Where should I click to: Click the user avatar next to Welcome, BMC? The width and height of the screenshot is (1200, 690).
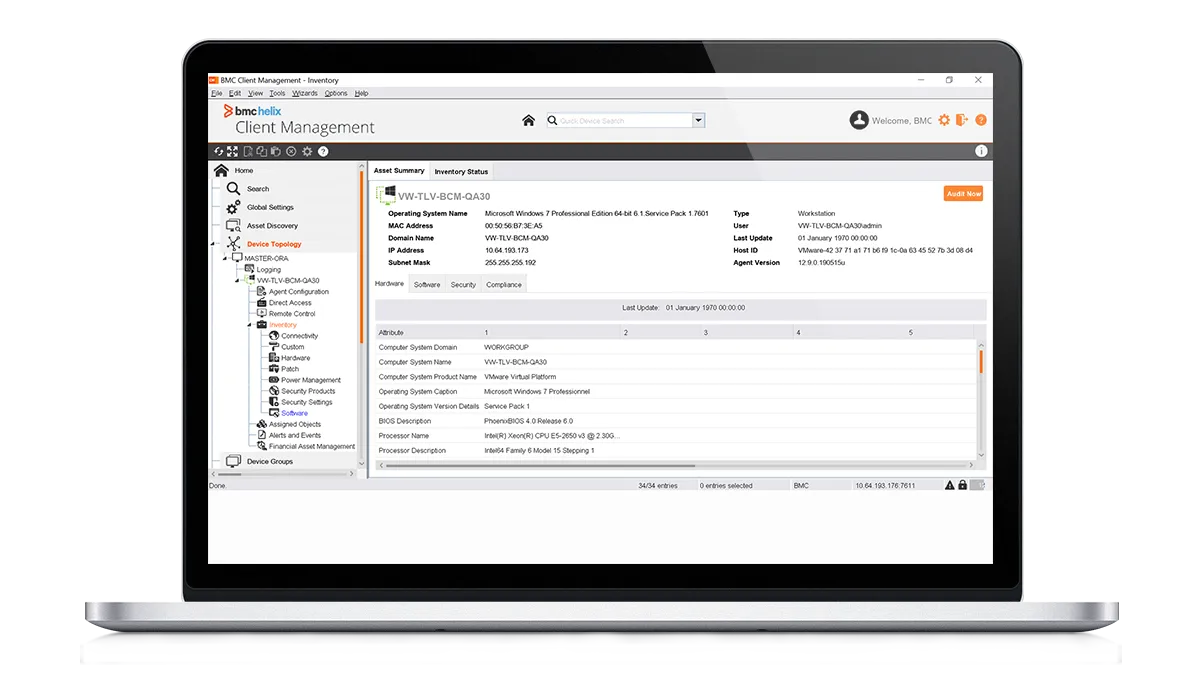point(859,120)
